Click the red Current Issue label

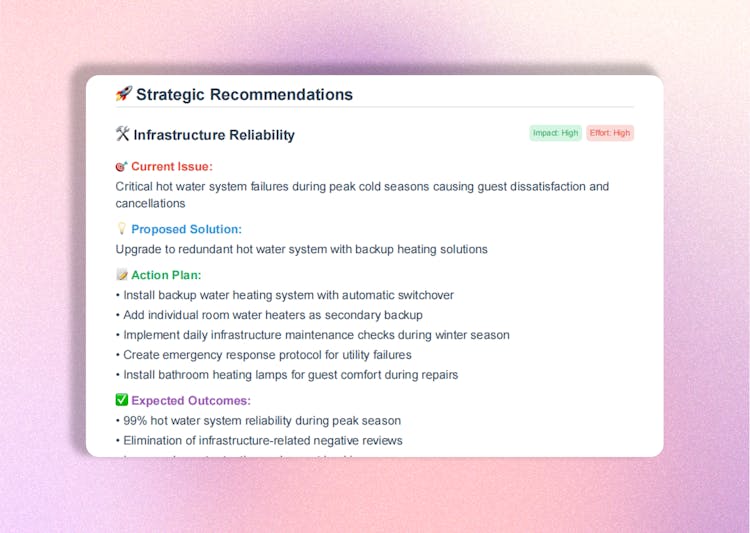tap(172, 167)
